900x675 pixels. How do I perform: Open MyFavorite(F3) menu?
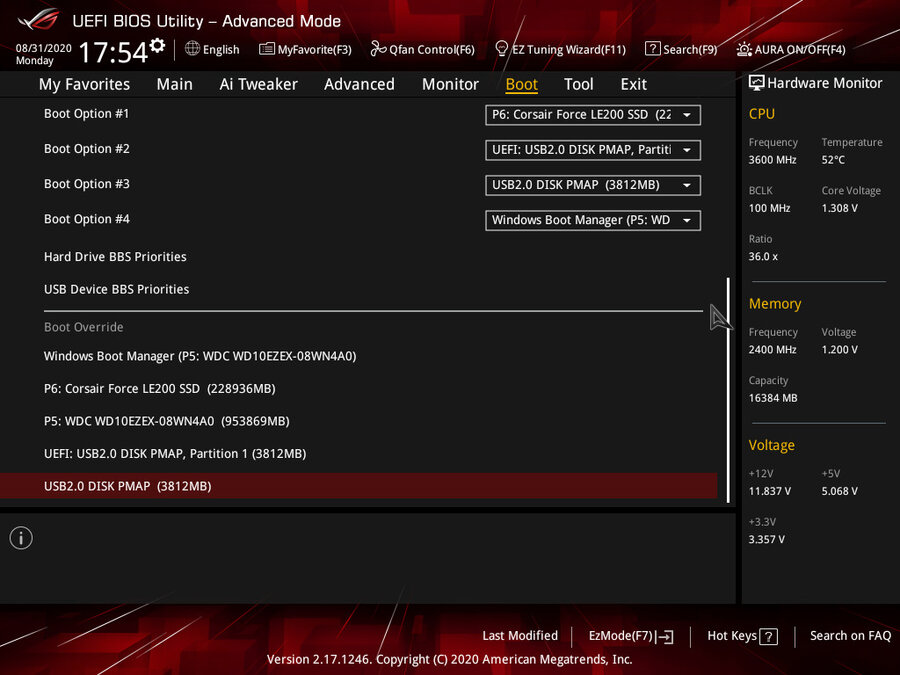click(305, 49)
